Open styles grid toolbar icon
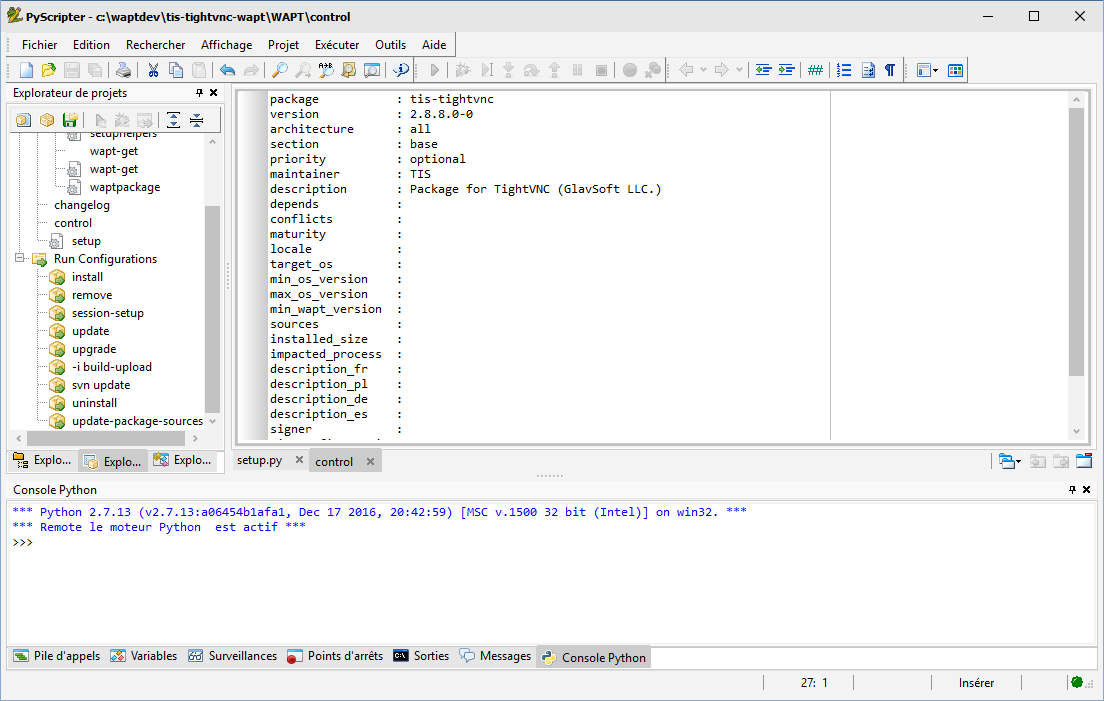This screenshot has width=1104, height=701. pyautogui.click(x=955, y=70)
